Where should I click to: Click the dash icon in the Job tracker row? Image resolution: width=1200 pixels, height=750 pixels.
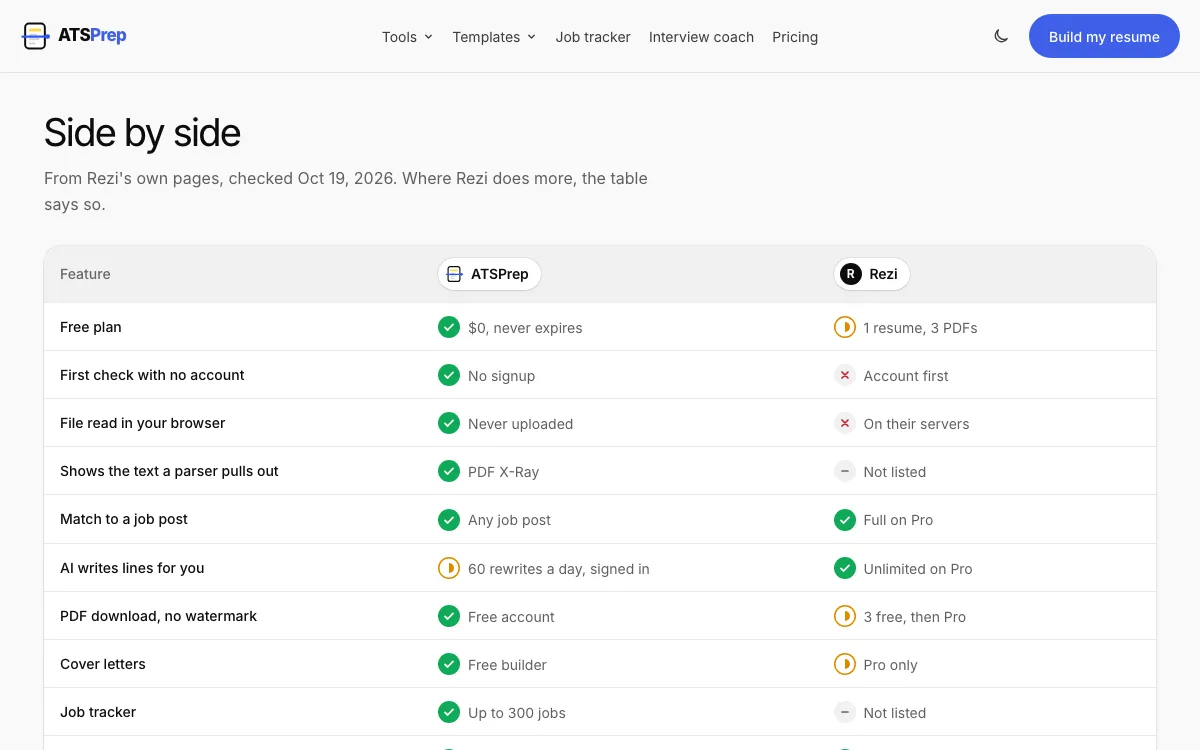click(845, 712)
